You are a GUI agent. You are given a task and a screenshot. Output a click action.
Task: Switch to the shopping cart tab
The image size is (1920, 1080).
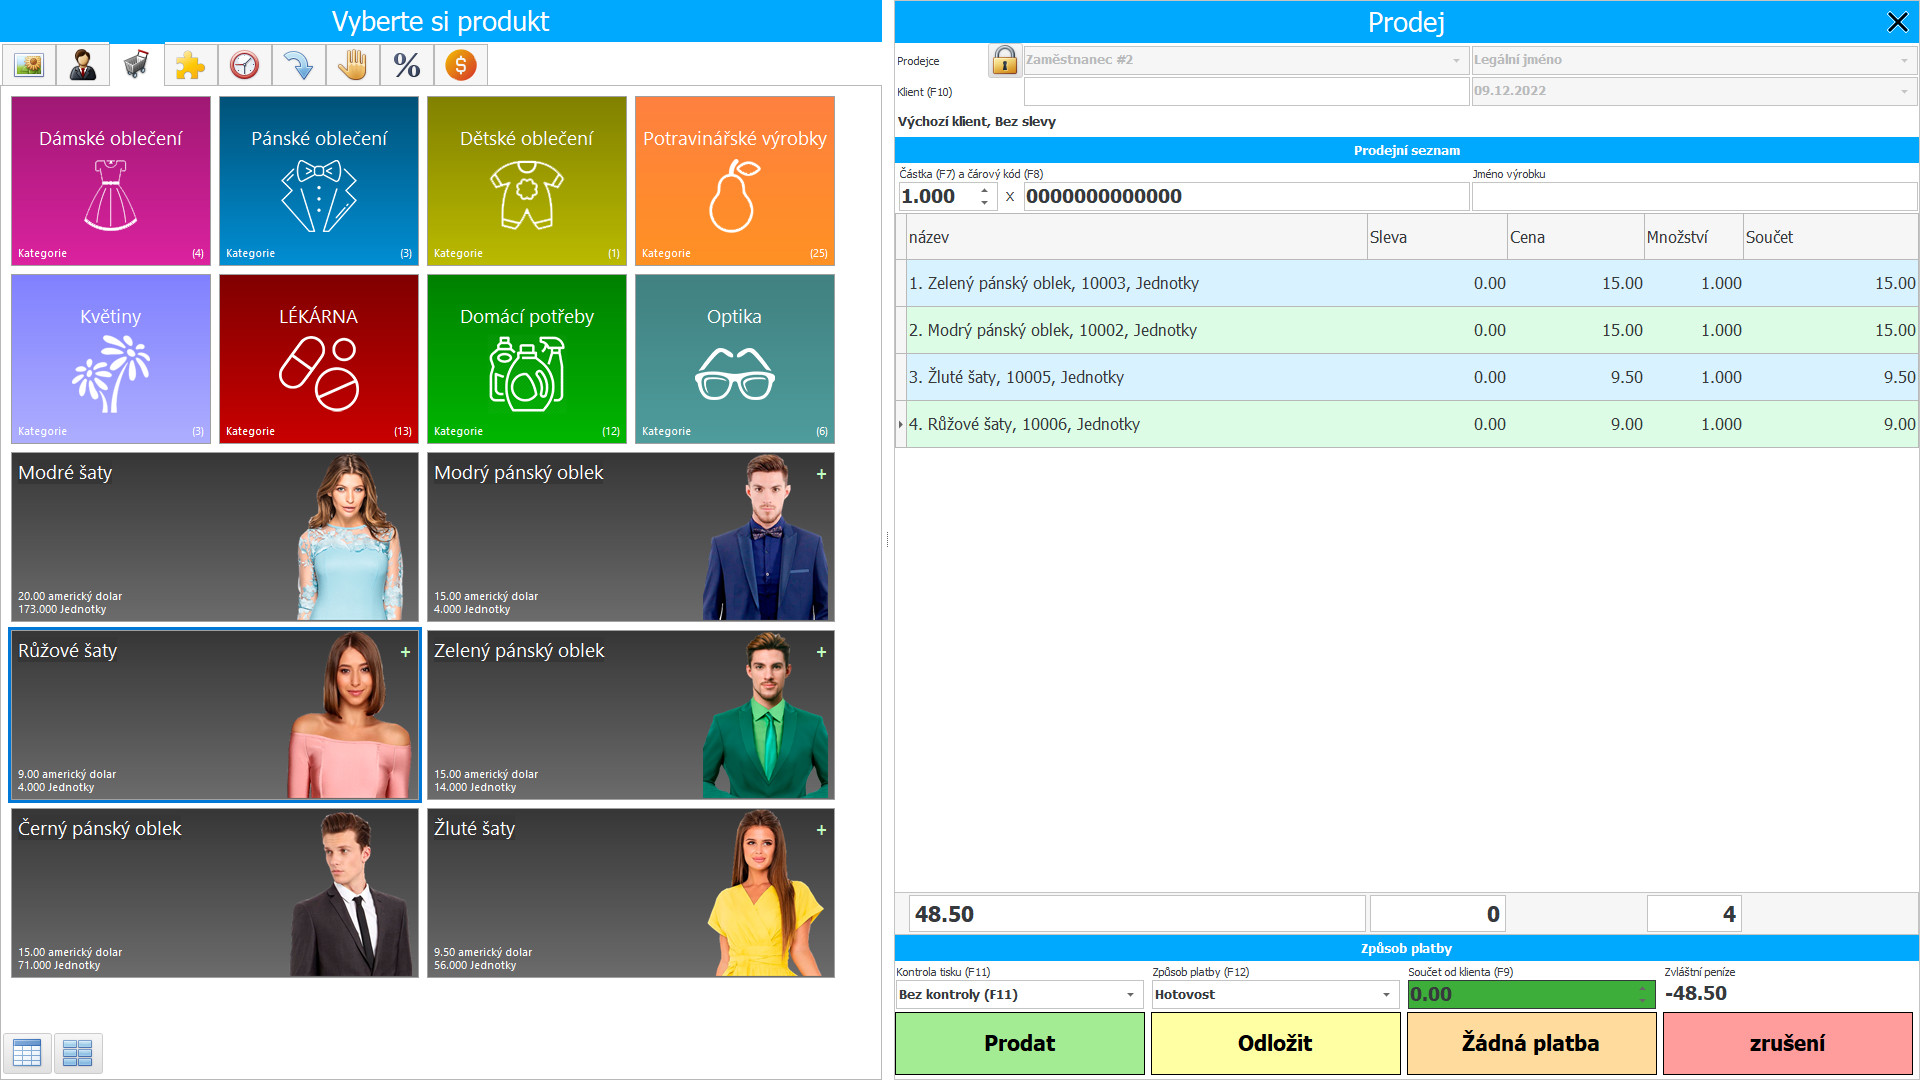coord(136,64)
